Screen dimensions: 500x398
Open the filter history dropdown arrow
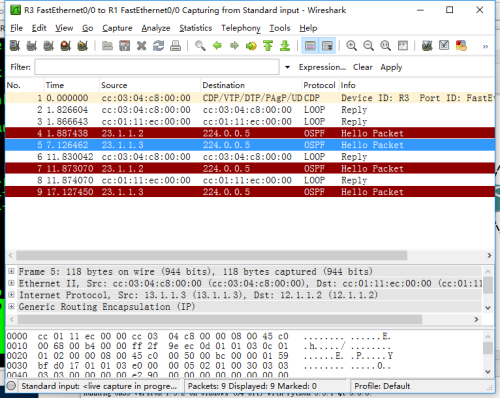[x=287, y=67]
